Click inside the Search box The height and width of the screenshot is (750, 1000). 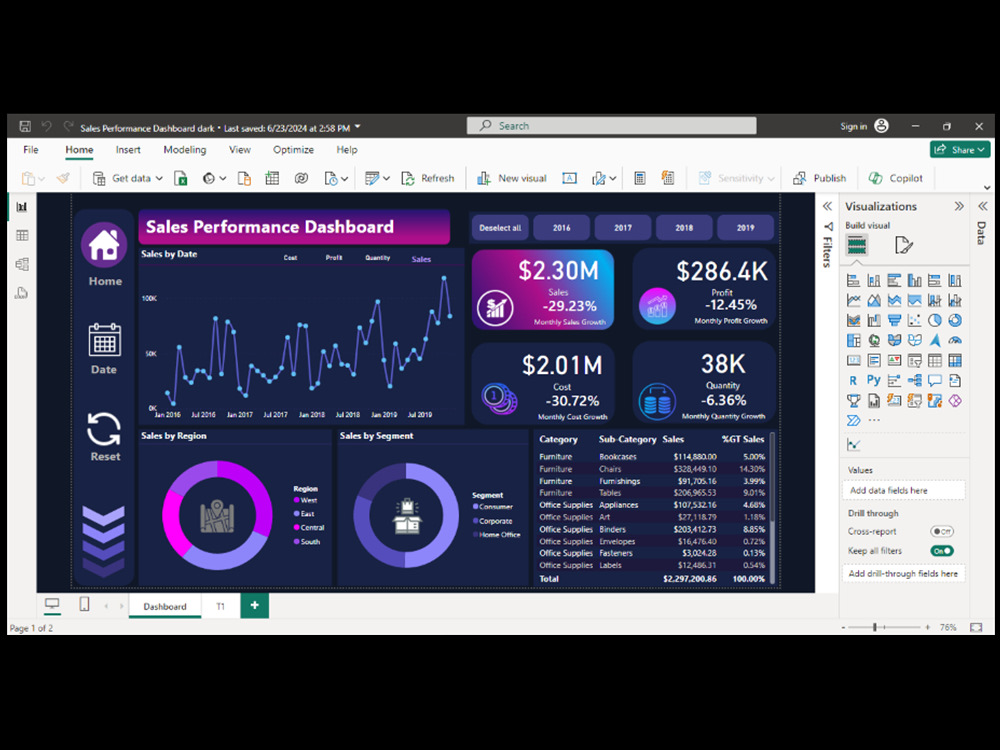tap(613, 125)
